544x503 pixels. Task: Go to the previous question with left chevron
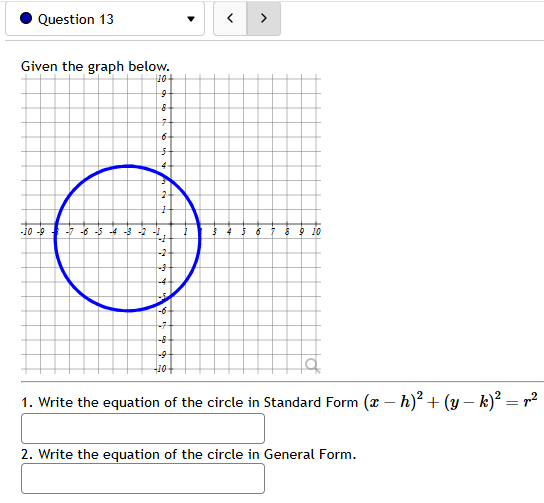click(x=230, y=18)
